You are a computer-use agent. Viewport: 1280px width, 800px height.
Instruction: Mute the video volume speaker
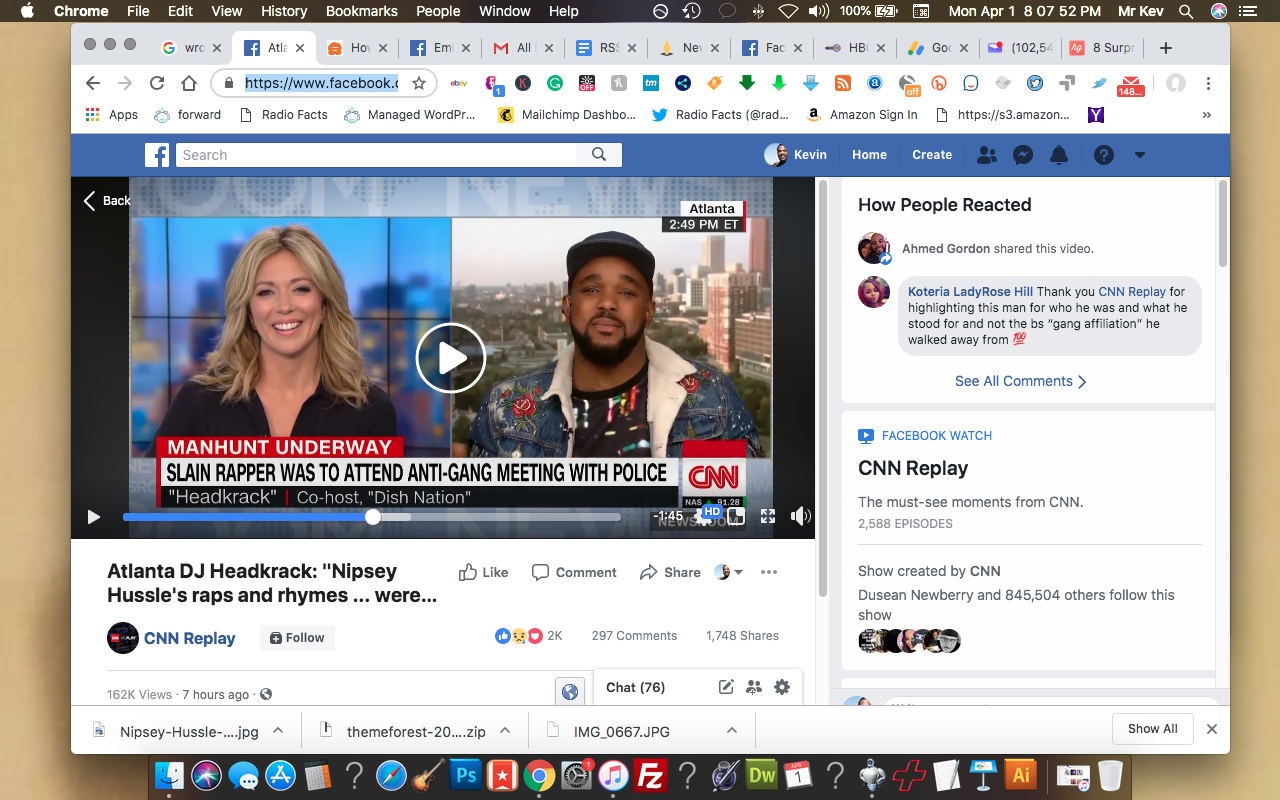(x=800, y=516)
